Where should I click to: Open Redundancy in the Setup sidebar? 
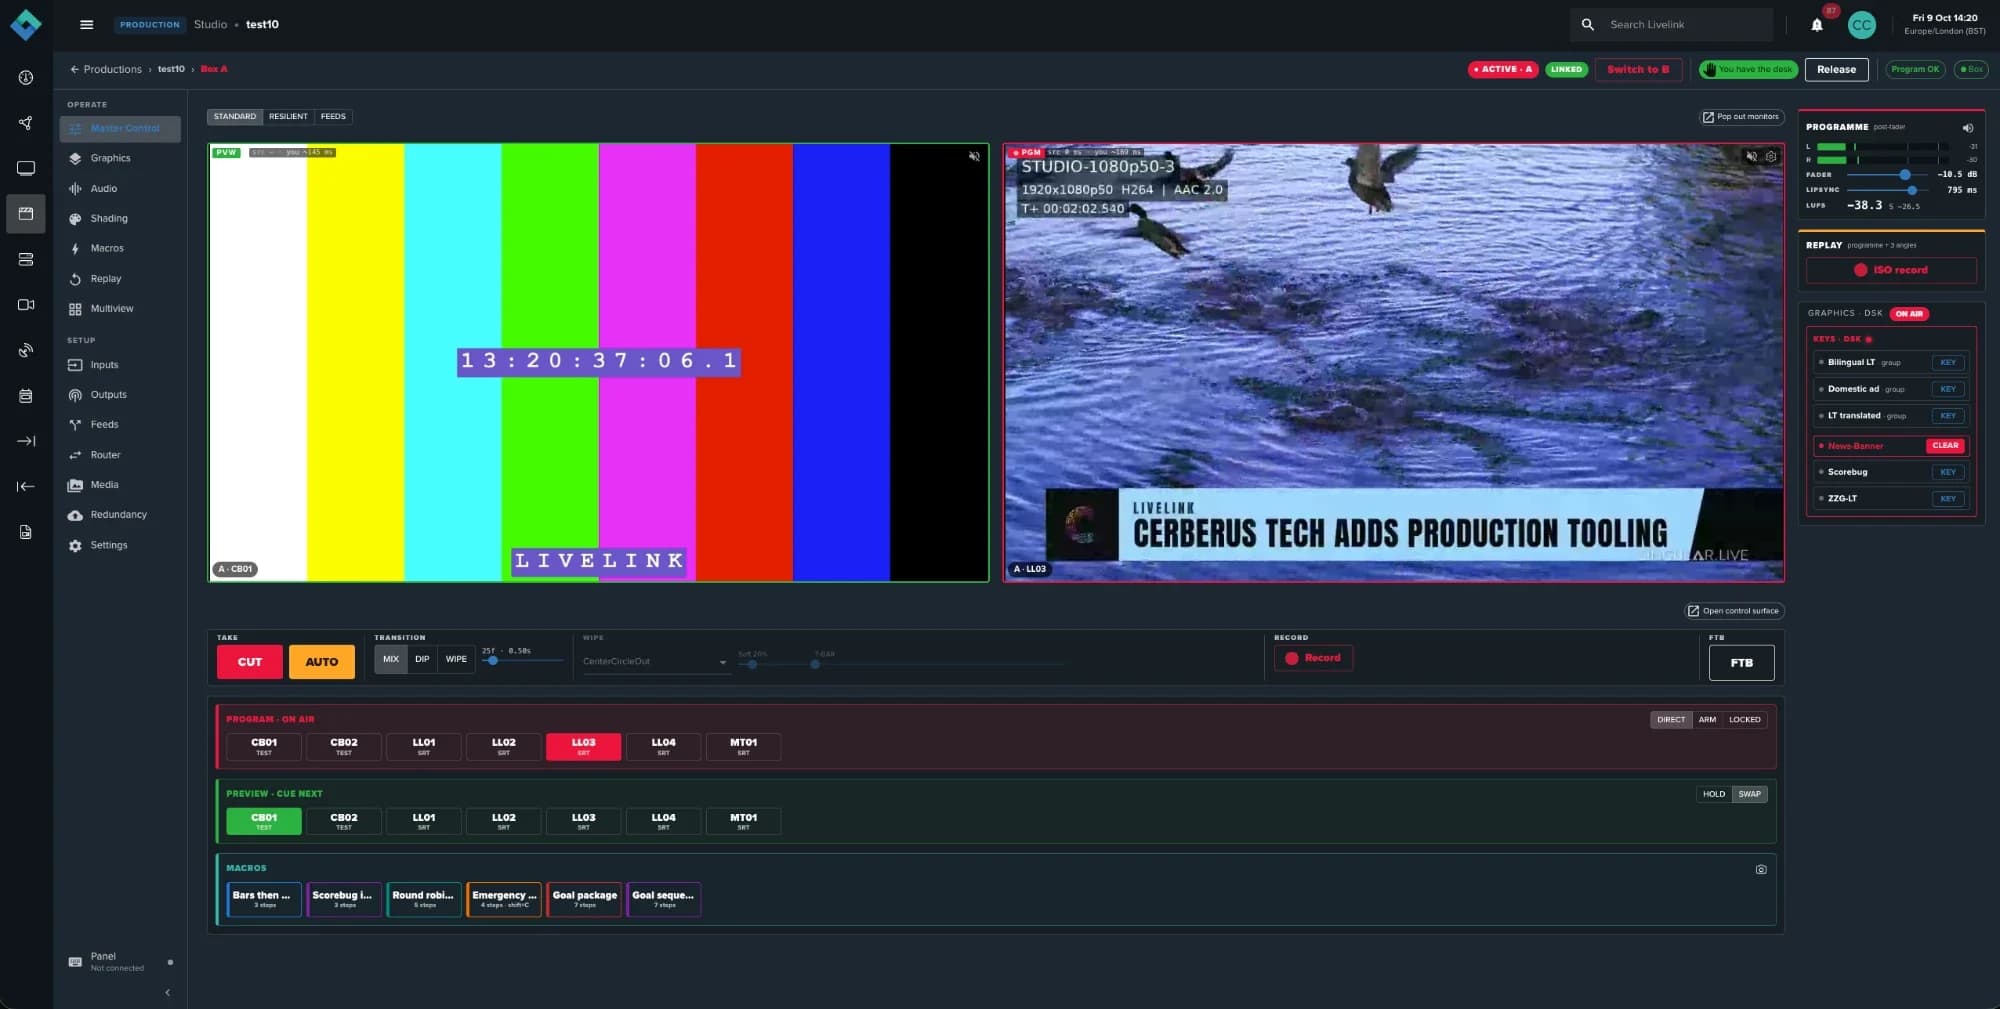pos(120,515)
